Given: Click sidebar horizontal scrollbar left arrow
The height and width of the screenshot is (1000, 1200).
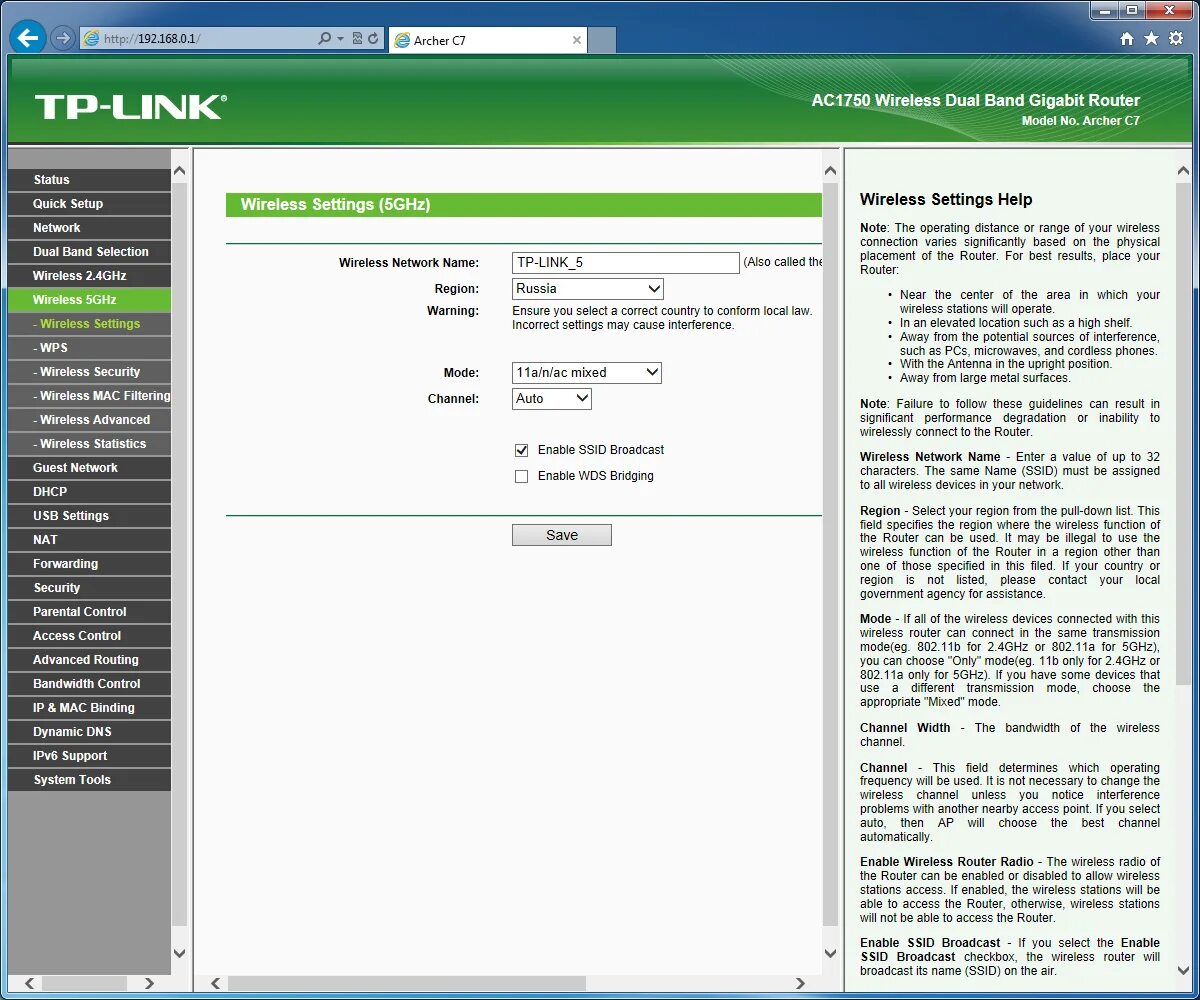Looking at the screenshot, I should [x=30, y=984].
